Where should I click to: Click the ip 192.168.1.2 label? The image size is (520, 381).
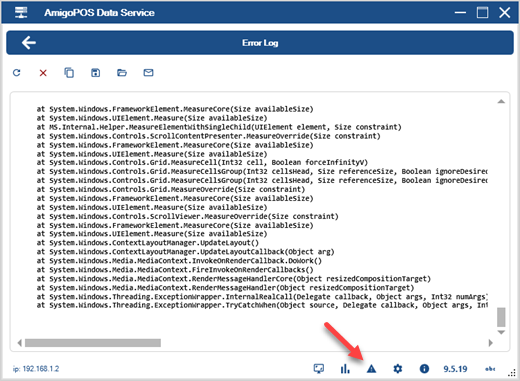pos(36,369)
